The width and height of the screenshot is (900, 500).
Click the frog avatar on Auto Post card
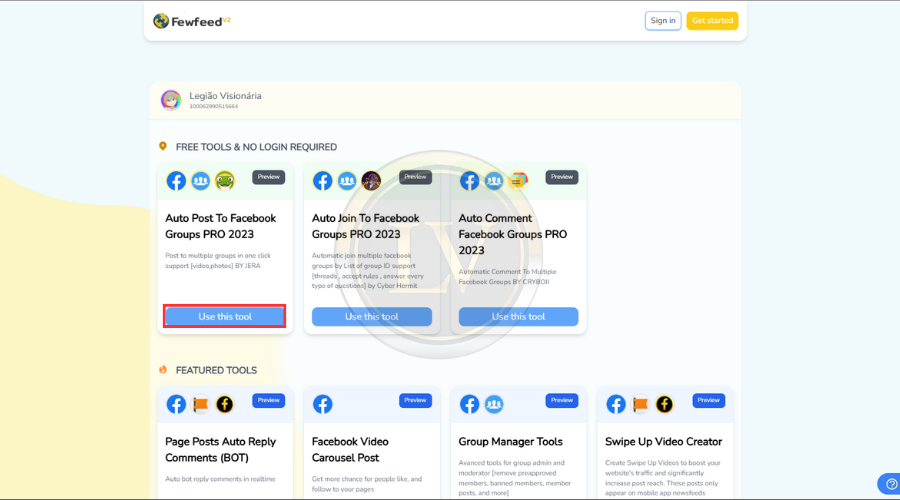(224, 181)
